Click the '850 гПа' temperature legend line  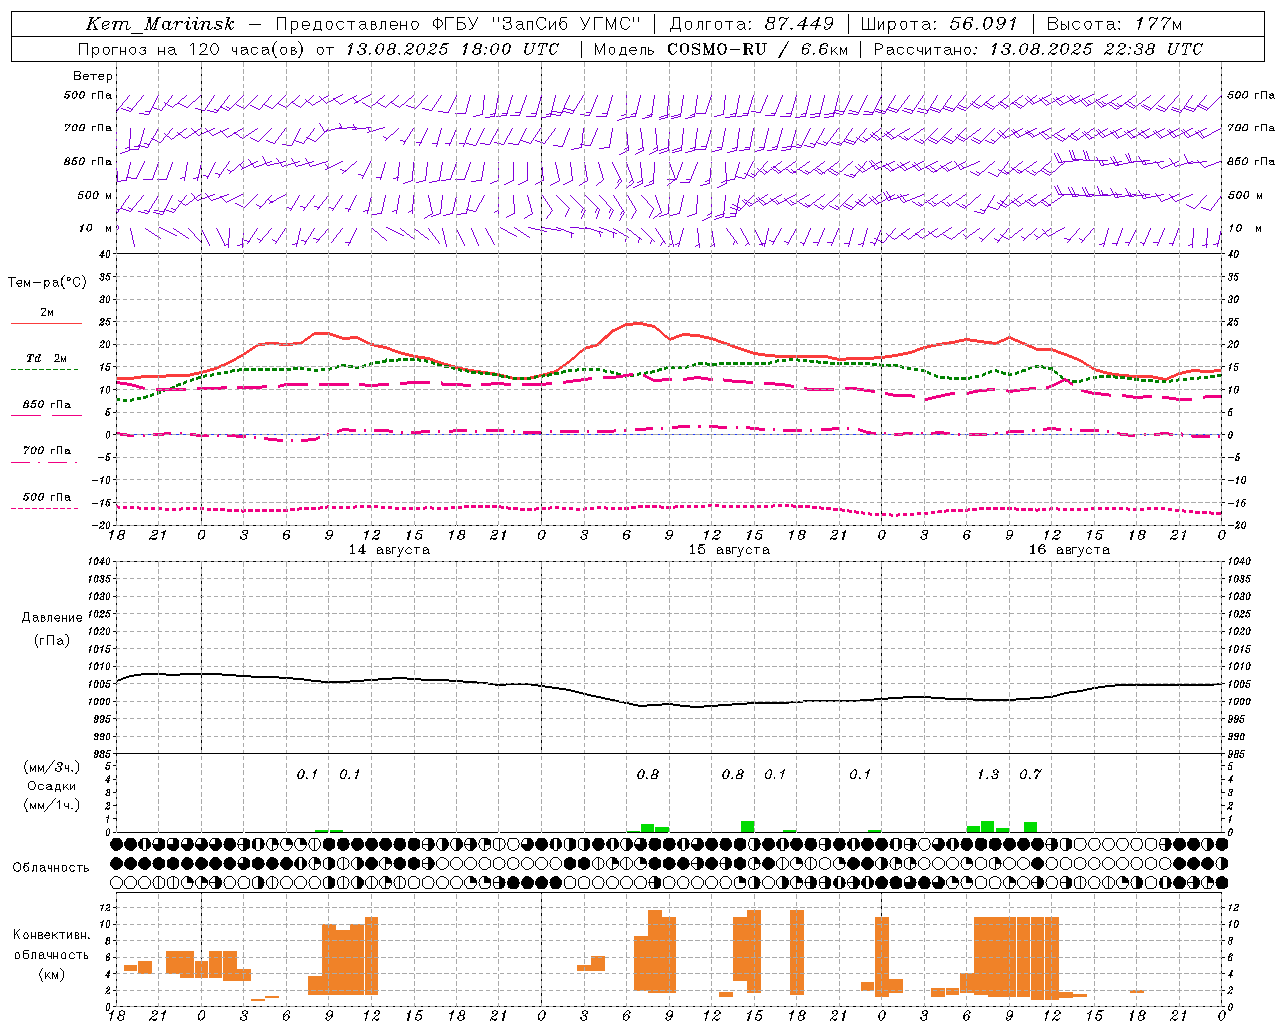click(x=46, y=415)
